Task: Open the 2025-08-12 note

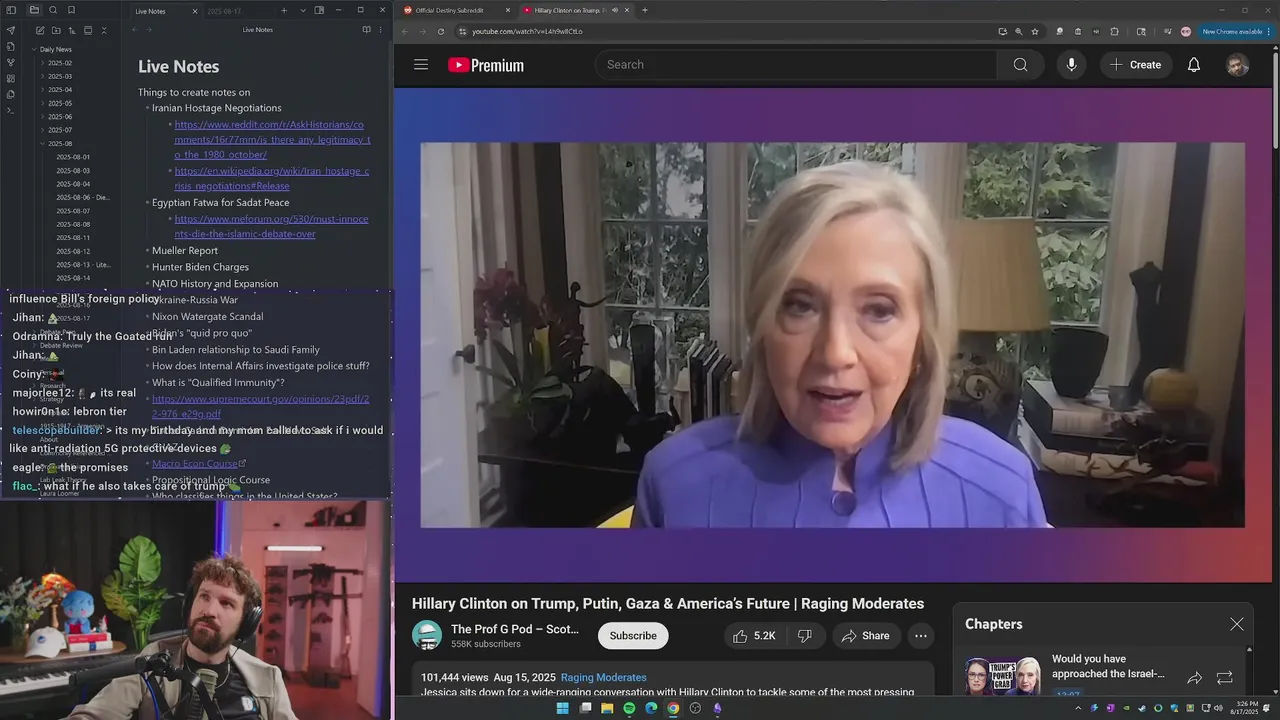Action: [x=73, y=251]
